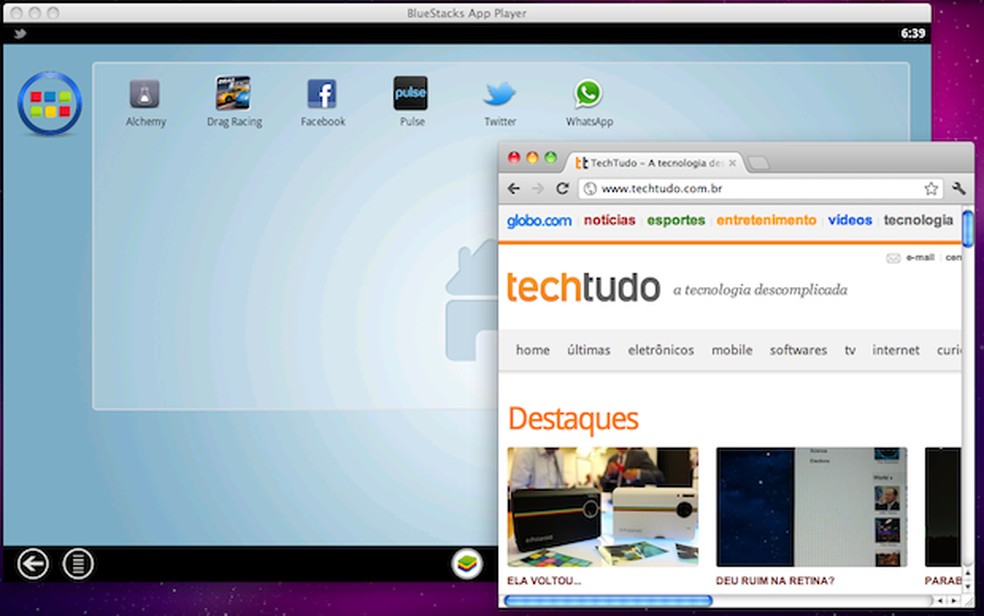The image size is (984, 616).
Task: Open the Twitter app
Action: pyautogui.click(x=500, y=94)
